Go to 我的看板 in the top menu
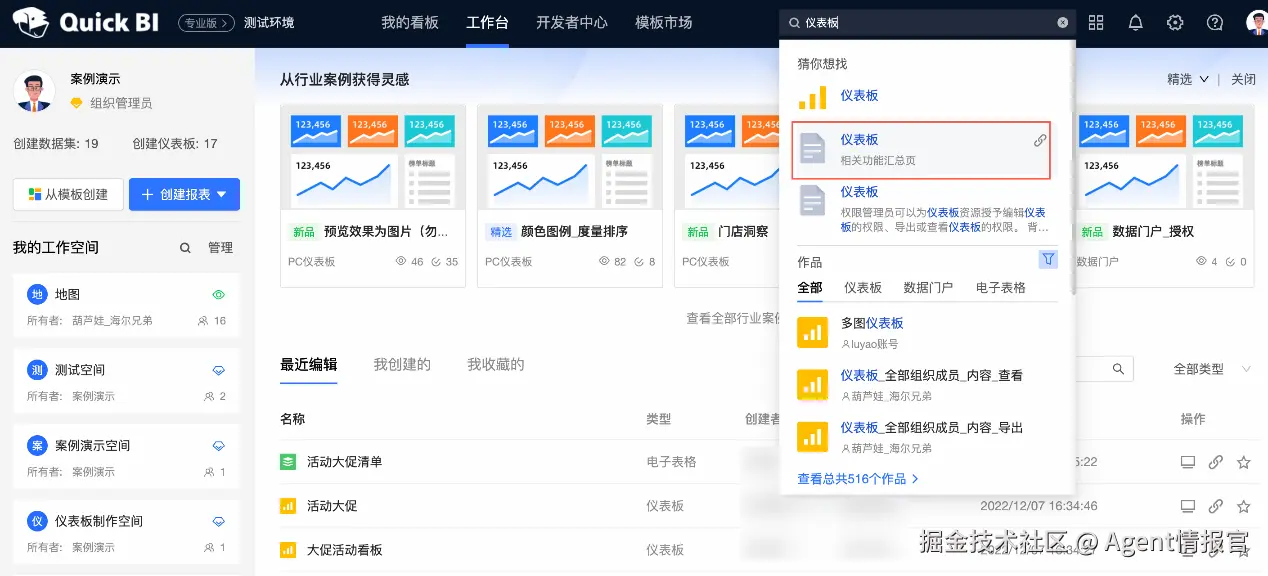The width and height of the screenshot is (1268, 576). click(410, 22)
